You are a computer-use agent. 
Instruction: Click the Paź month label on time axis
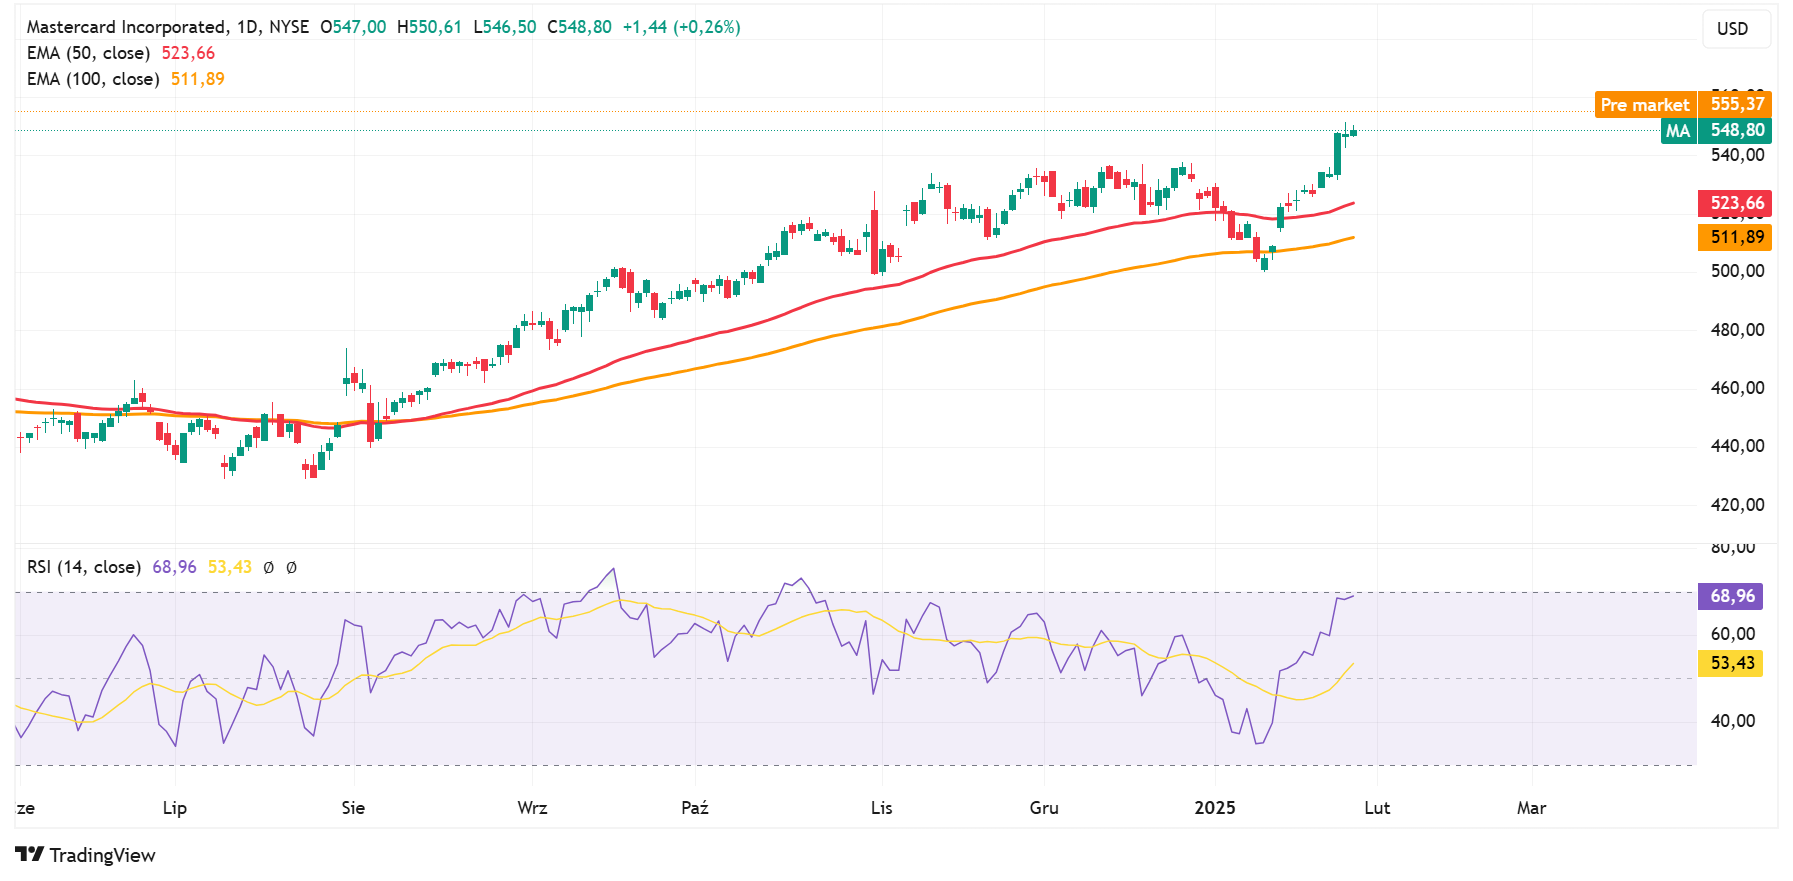click(695, 808)
